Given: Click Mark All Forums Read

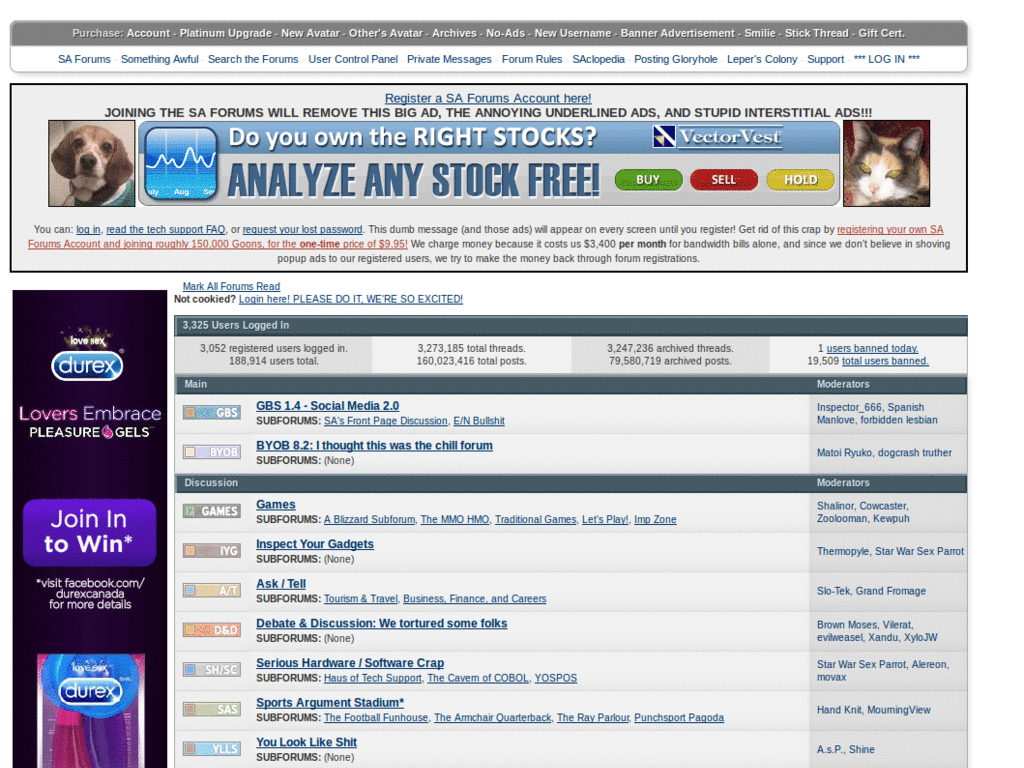Looking at the screenshot, I should point(231,287).
